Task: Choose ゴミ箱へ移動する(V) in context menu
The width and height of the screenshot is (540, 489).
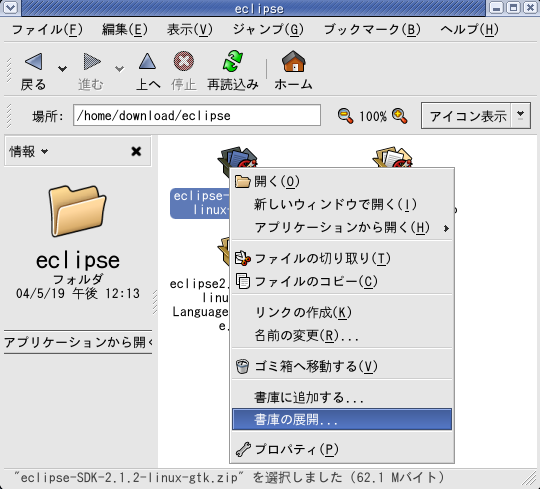Action: pos(342,366)
